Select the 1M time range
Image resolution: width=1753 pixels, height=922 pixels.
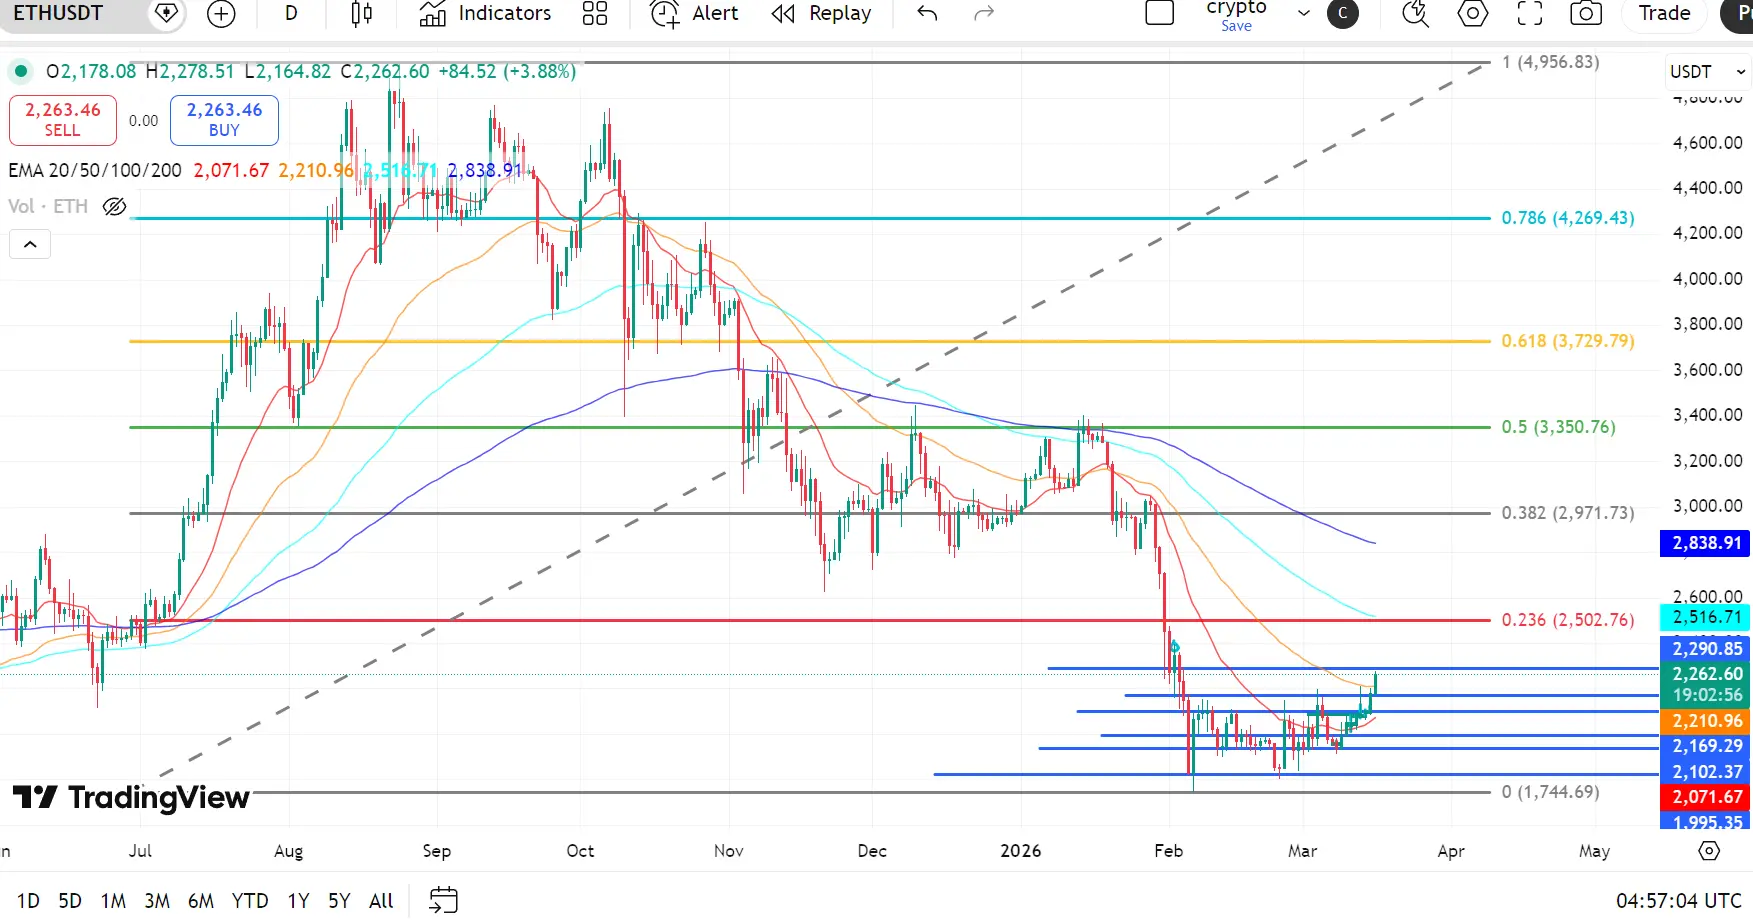113,901
